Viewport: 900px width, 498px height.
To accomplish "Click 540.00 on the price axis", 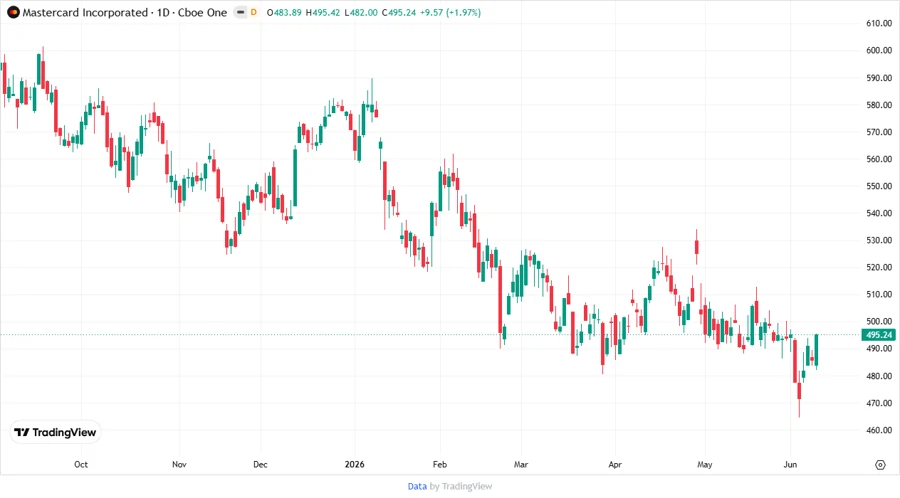I will pos(879,213).
